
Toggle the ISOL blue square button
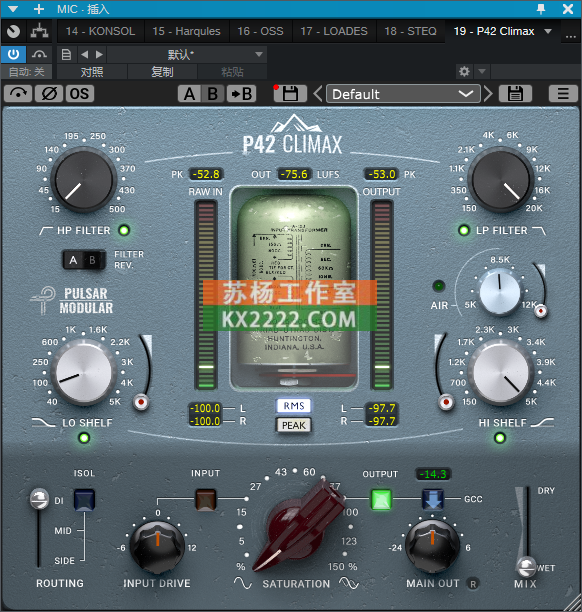pos(84,500)
